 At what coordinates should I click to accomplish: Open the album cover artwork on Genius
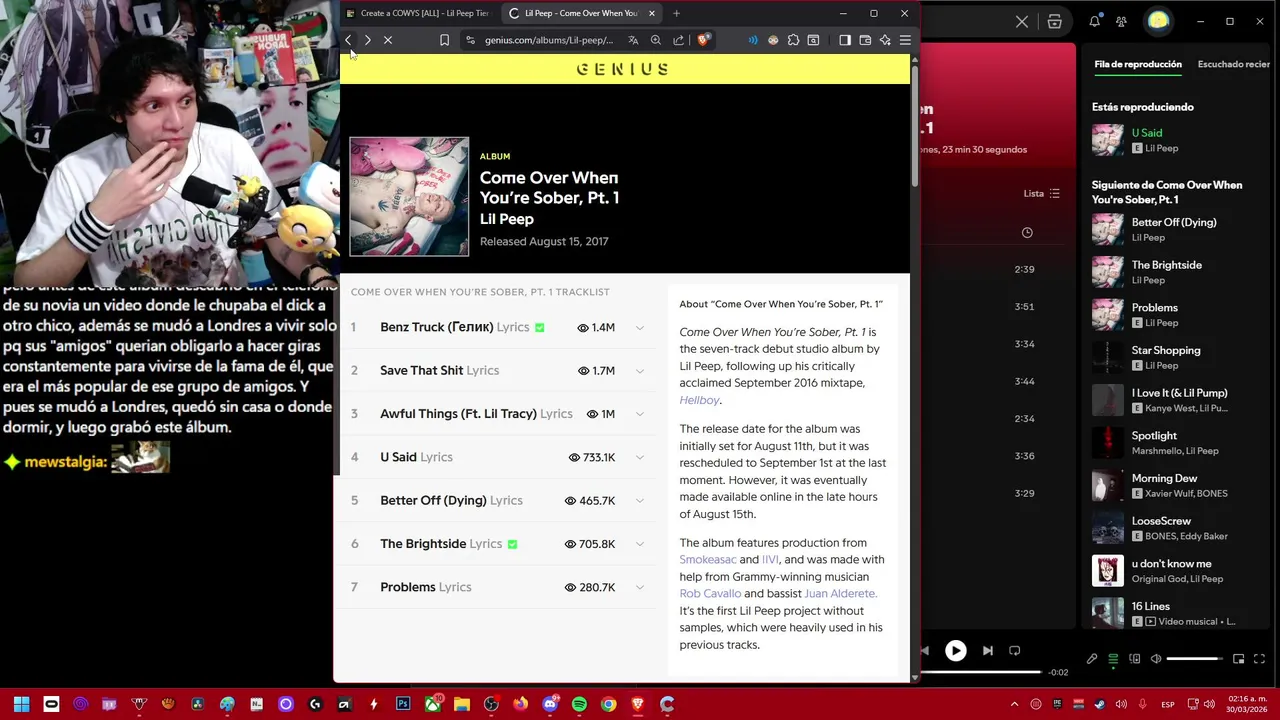pos(409,197)
